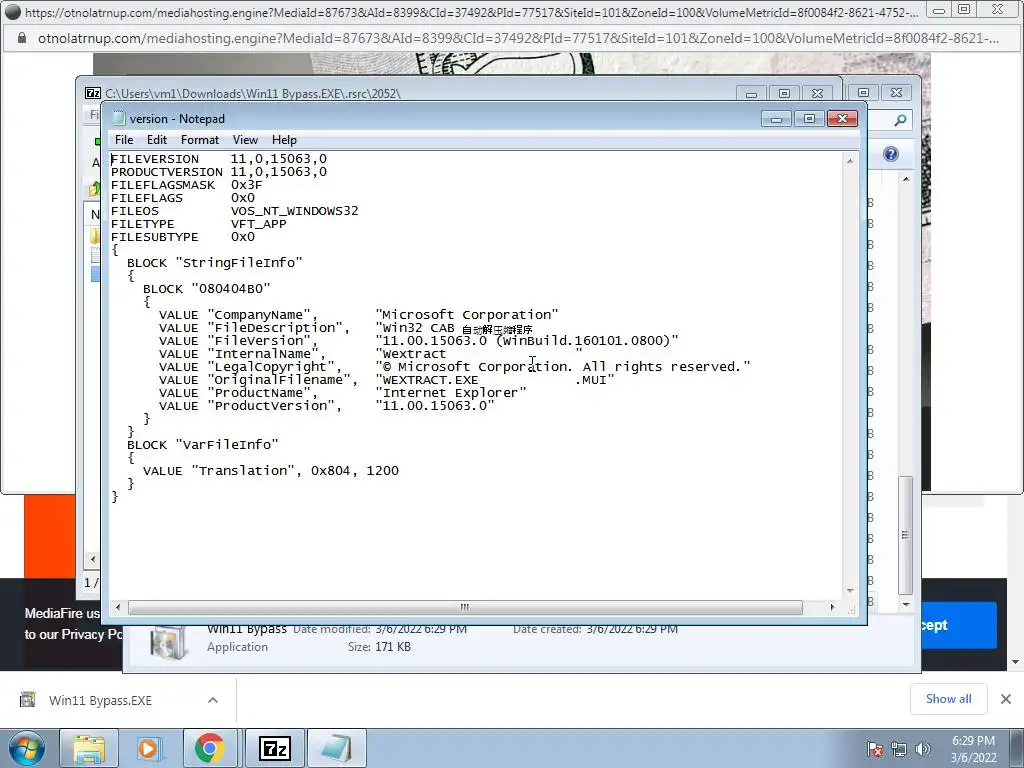Open the Help menu in Notepad
This screenshot has width=1024, height=768.
click(284, 140)
